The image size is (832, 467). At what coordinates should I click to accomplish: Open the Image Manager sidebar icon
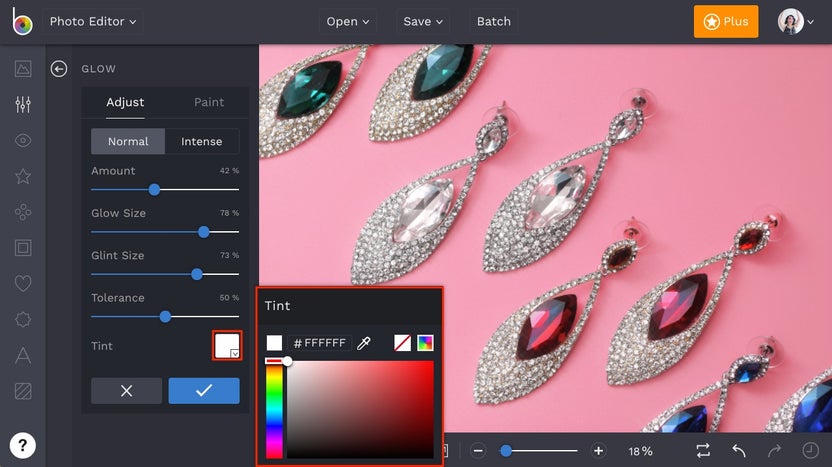(23, 68)
